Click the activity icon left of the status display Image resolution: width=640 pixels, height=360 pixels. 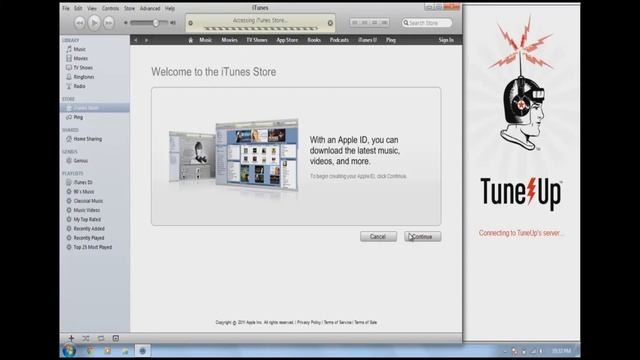(190, 23)
